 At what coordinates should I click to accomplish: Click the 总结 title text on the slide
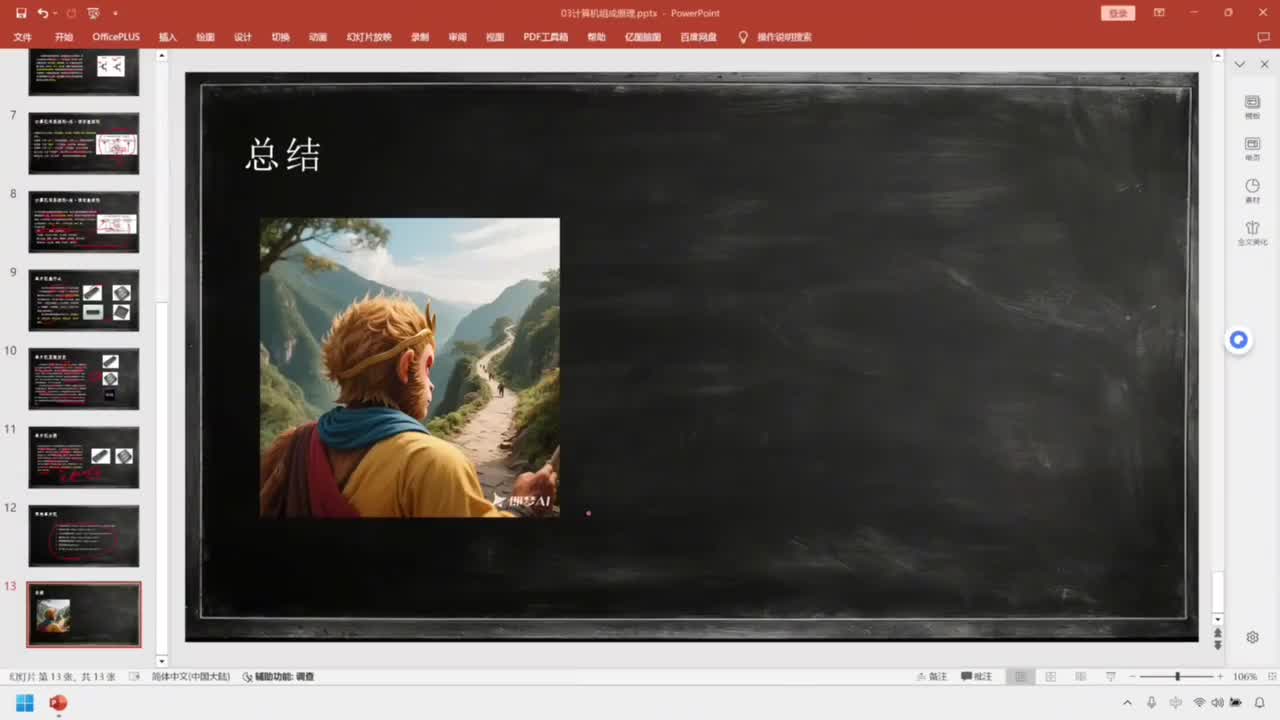(283, 155)
